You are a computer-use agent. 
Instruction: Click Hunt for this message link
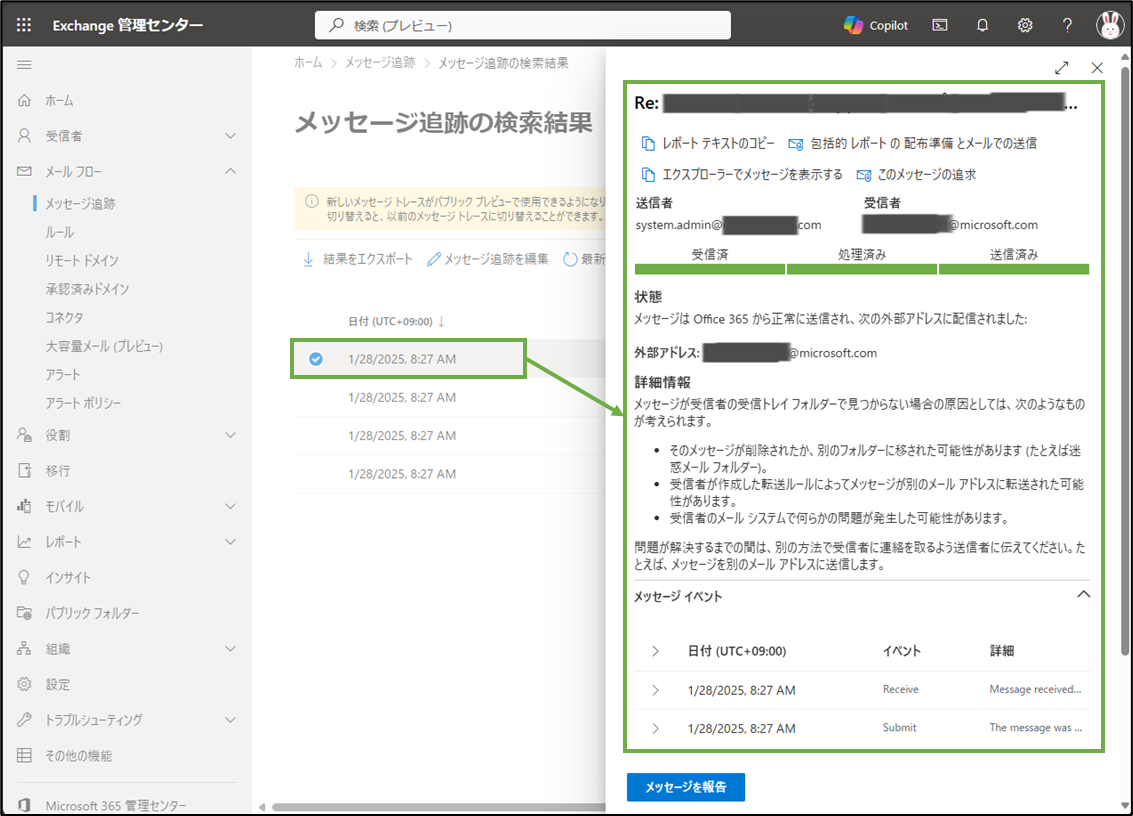coord(916,174)
